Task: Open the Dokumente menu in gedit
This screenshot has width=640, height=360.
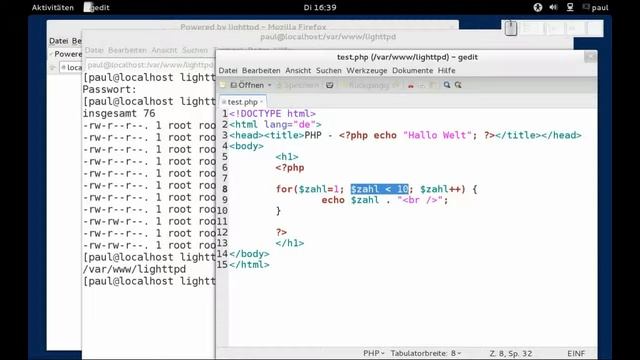Action: pyautogui.click(x=412, y=70)
